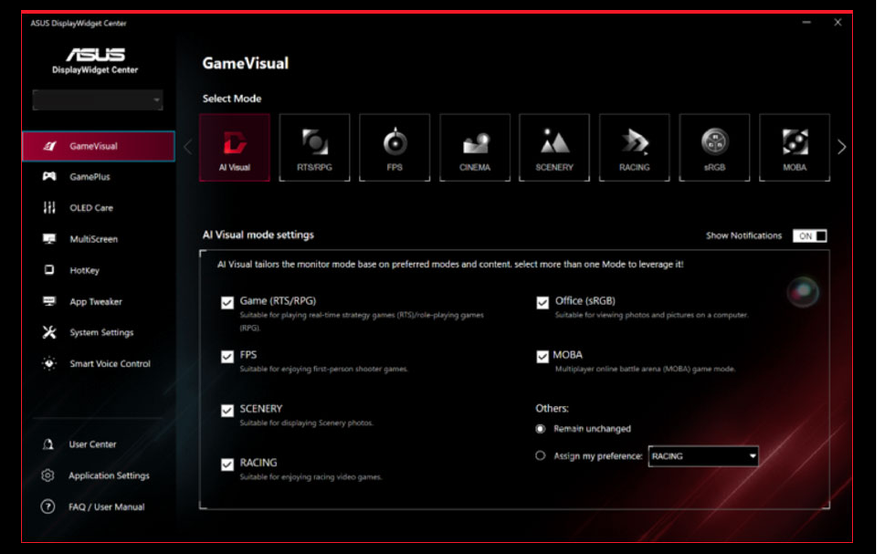Choose the MOBA mode tile
The width and height of the screenshot is (877, 554).
(x=794, y=148)
